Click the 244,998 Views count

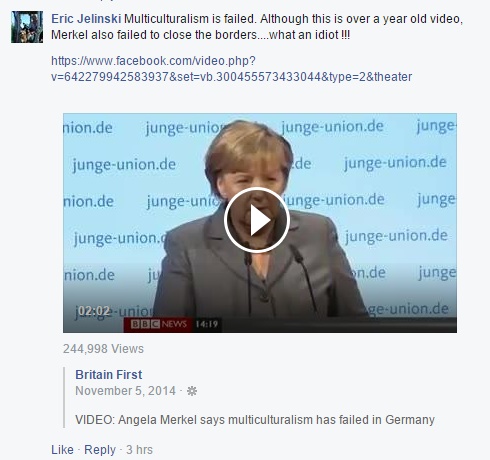pyautogui.click(x=103, y=349)
